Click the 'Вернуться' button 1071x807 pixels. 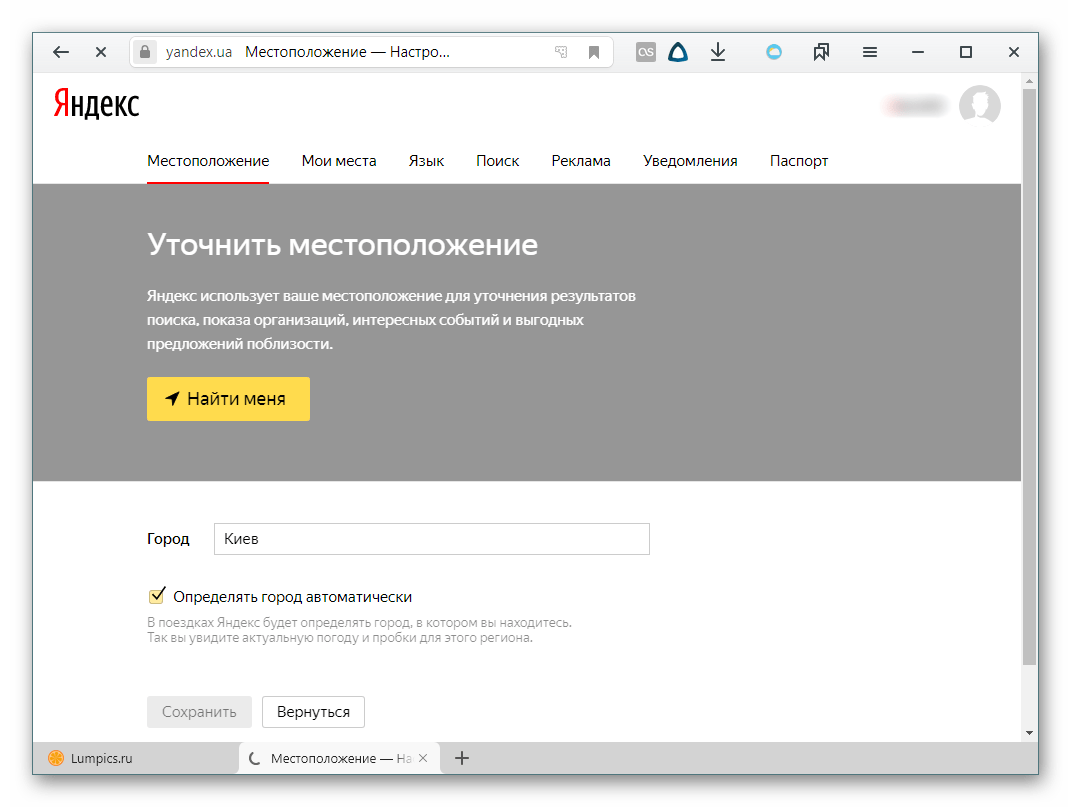(313, 712)
